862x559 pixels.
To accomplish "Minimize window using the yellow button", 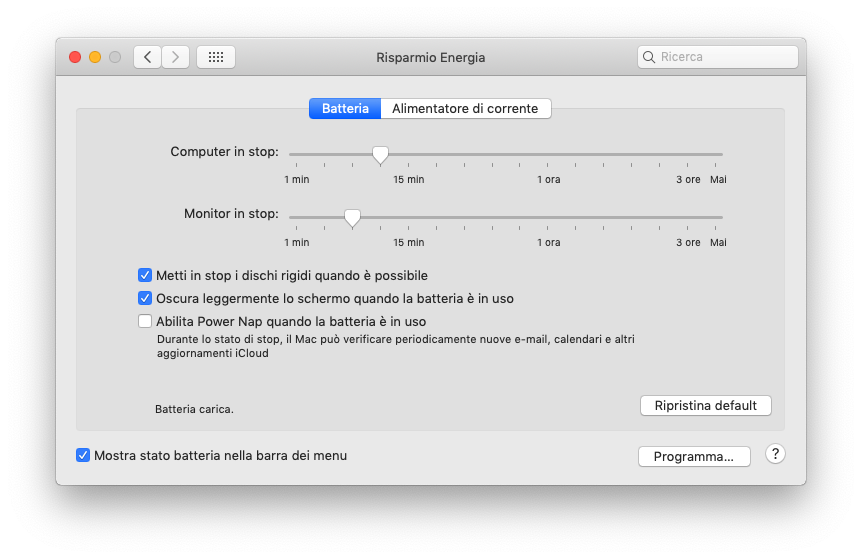I will pos(95,57).
